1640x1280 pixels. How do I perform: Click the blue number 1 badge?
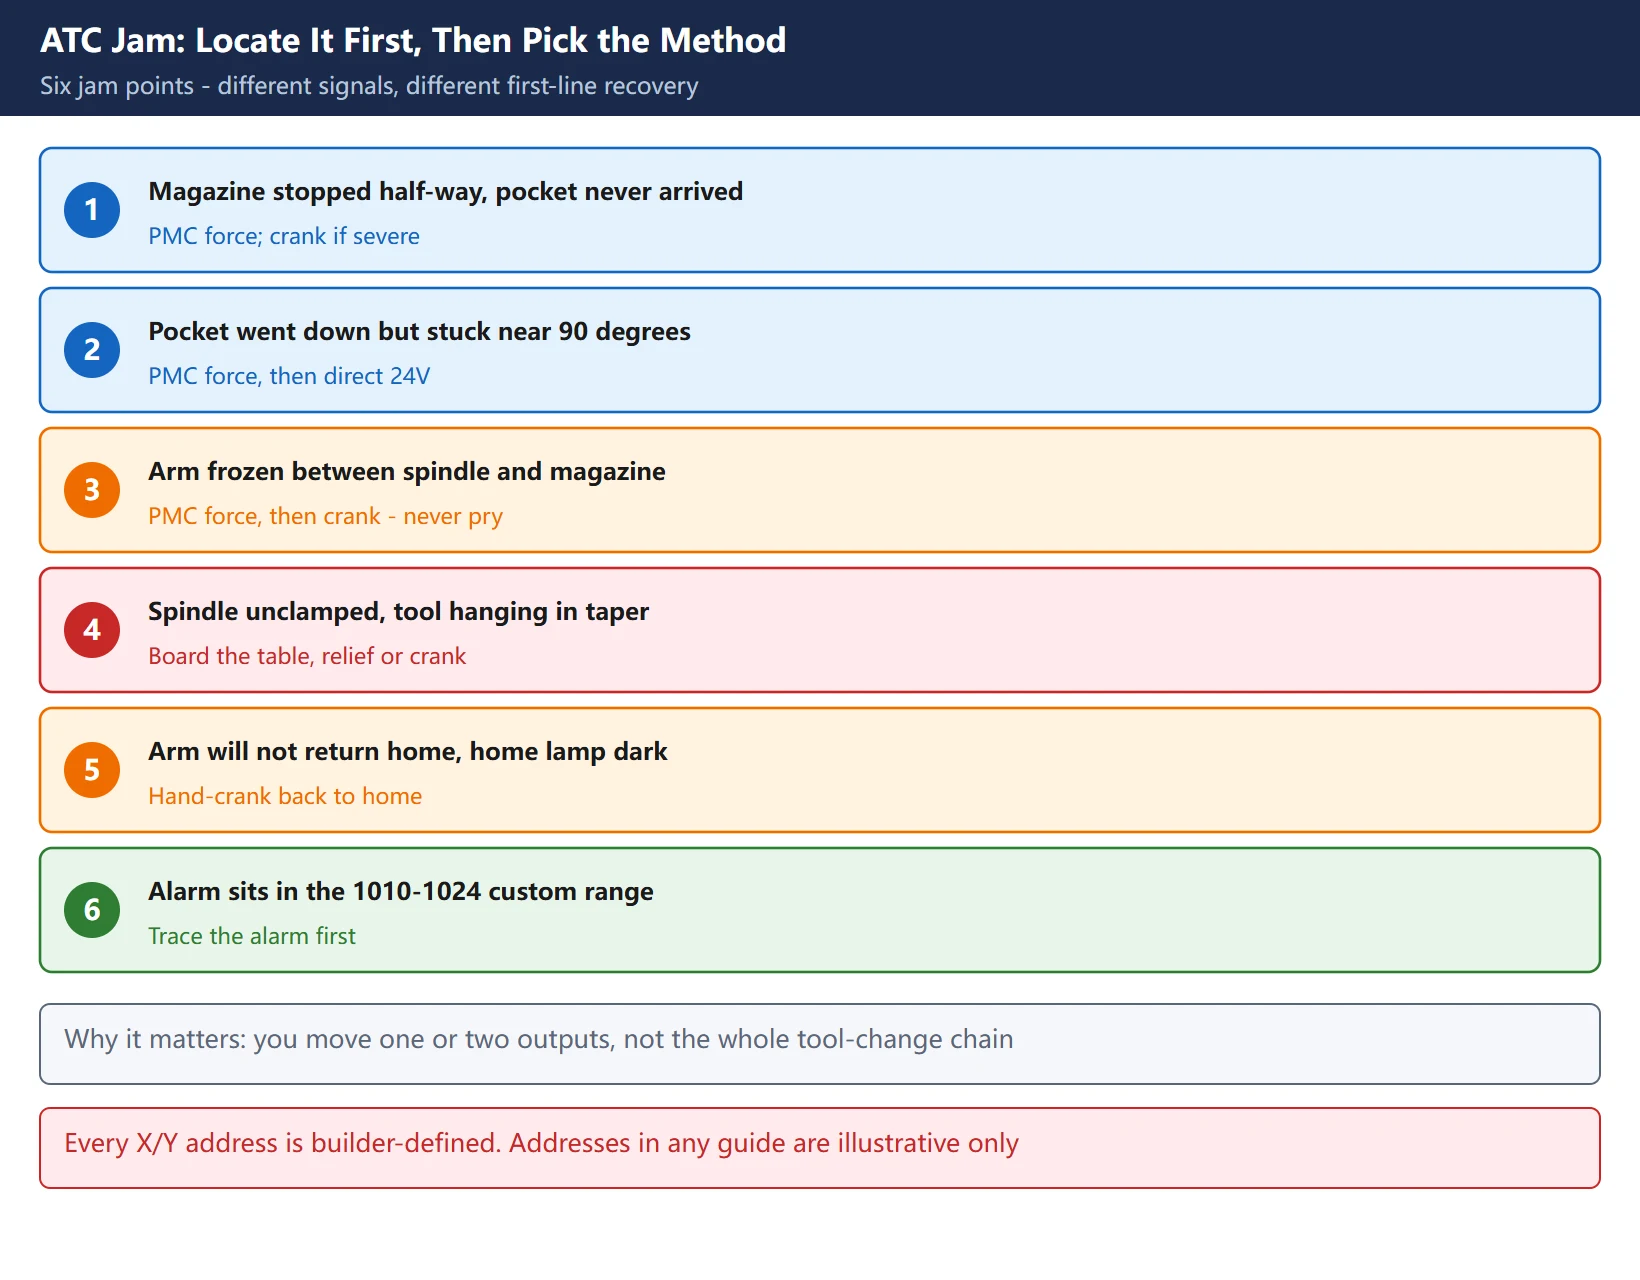[x=92, y=210]
